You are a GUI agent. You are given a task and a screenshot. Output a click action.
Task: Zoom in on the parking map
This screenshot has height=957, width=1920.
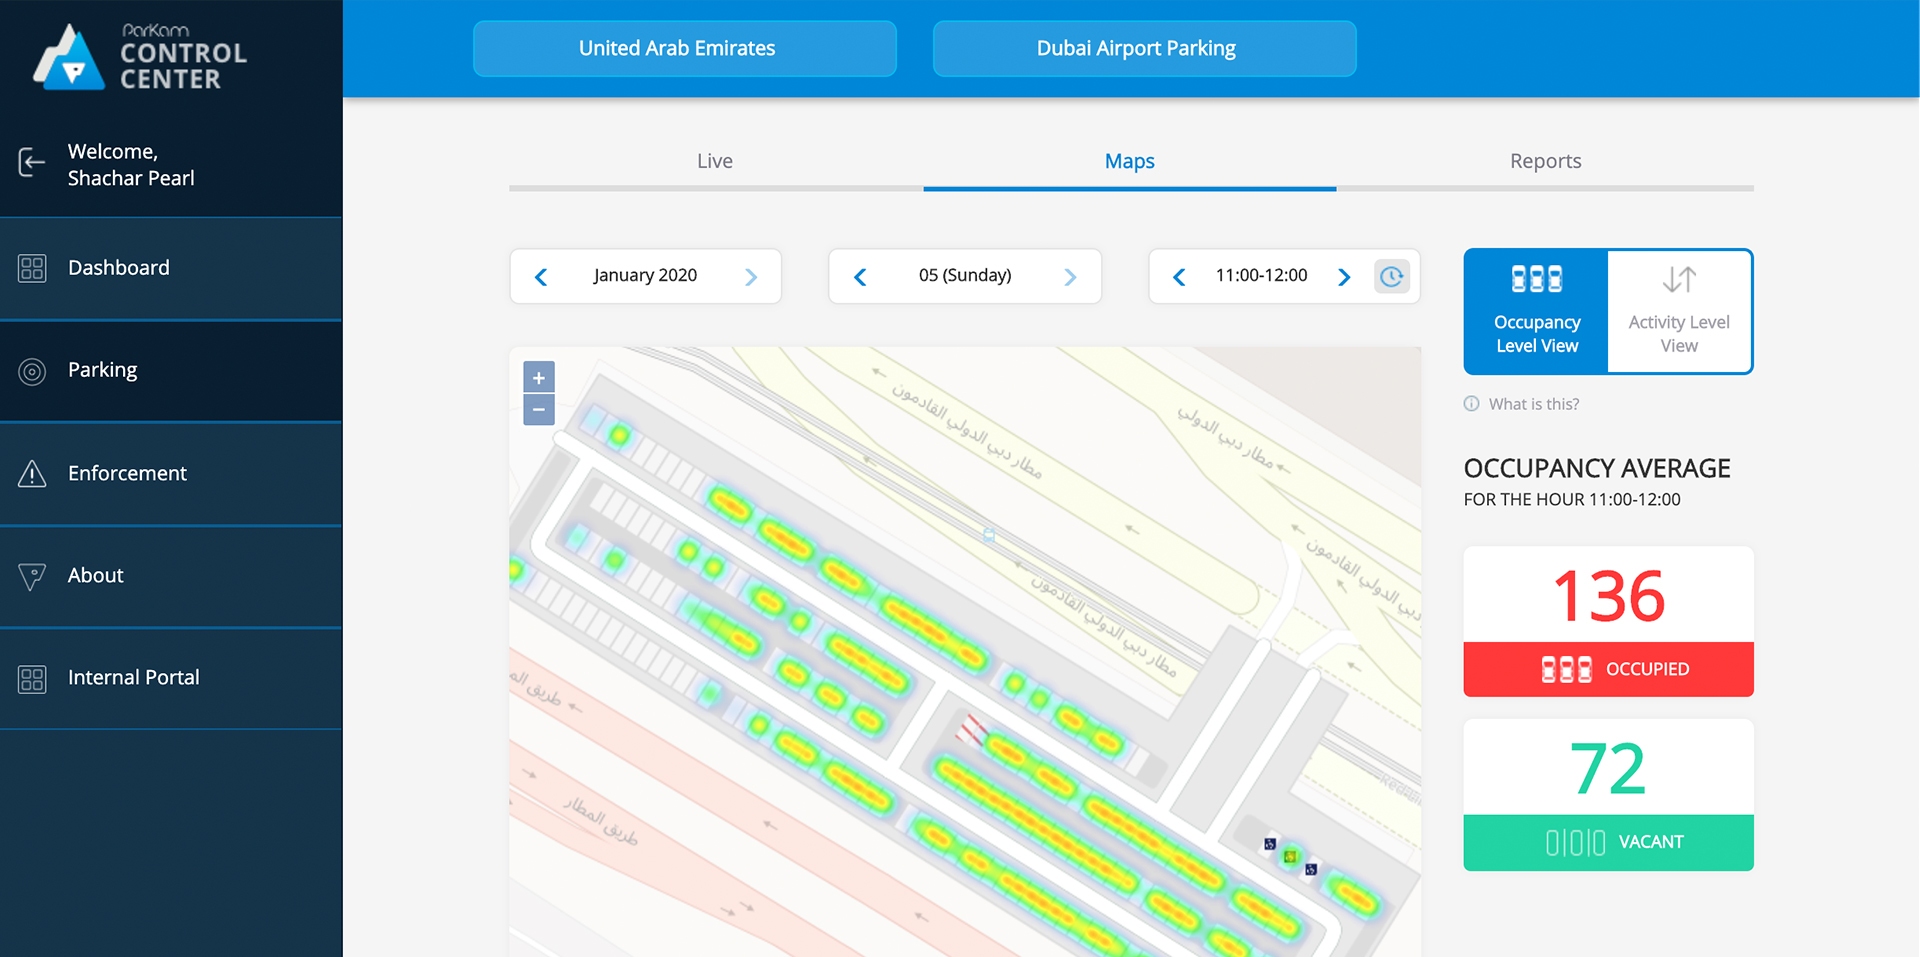538,378
